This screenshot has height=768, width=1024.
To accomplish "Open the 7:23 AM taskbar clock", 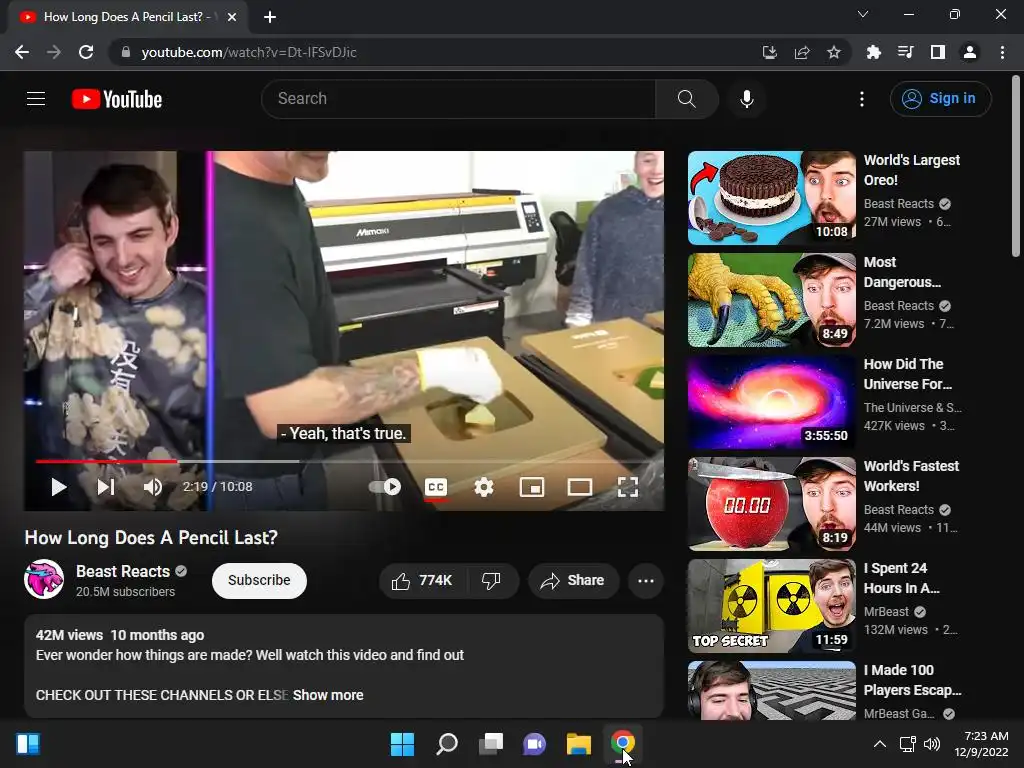I will [x=982, y=744].
